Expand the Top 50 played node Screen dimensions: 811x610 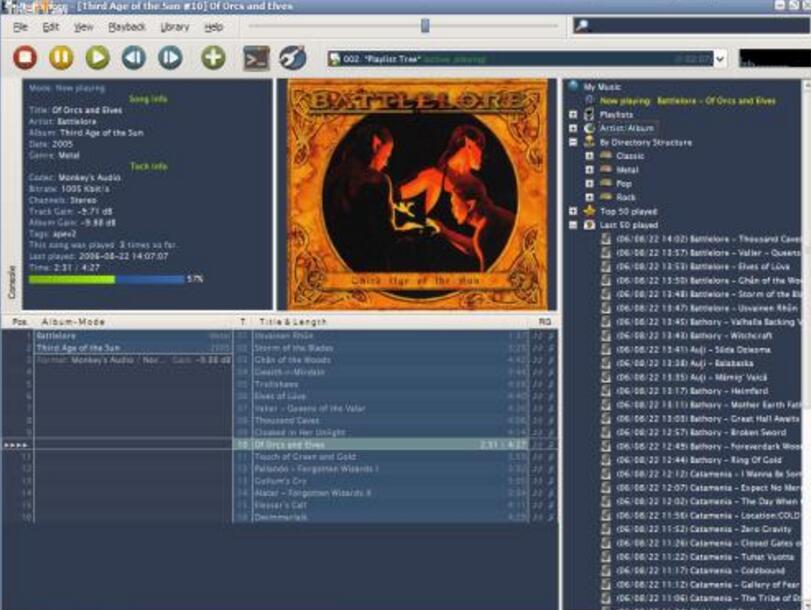[573, 211]
